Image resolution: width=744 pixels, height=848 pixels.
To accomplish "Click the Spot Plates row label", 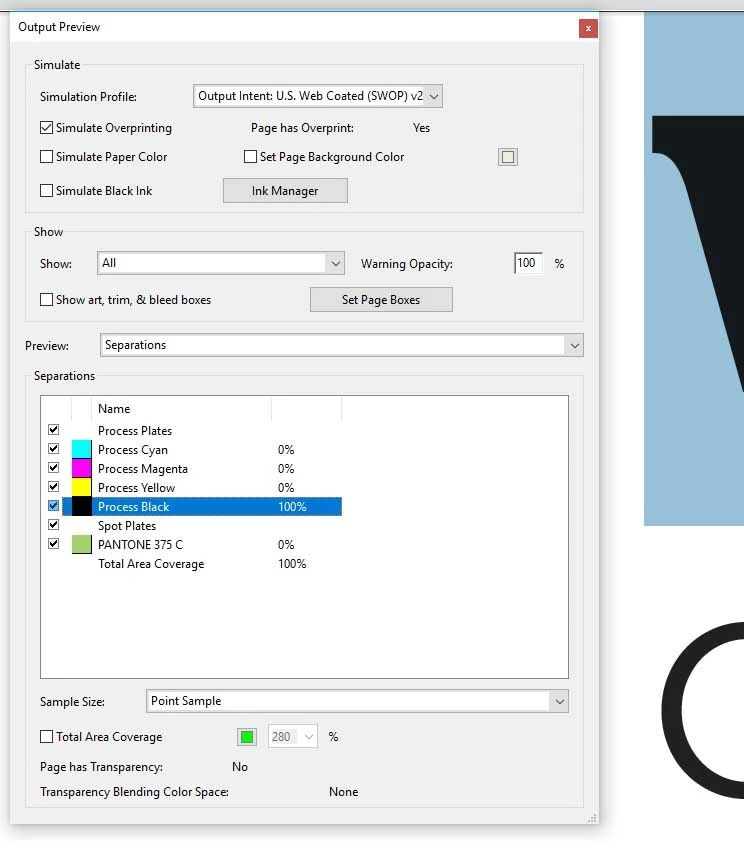I will pyautogui.click(x=127, y=526).
